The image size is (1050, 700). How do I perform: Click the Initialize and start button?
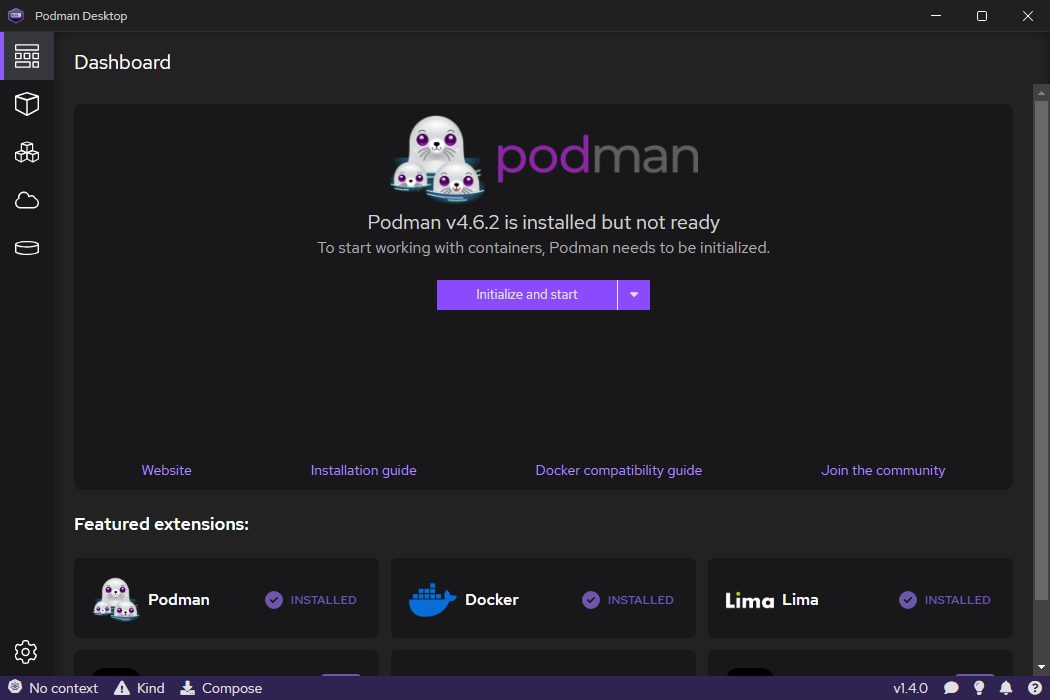click(526, 295)
